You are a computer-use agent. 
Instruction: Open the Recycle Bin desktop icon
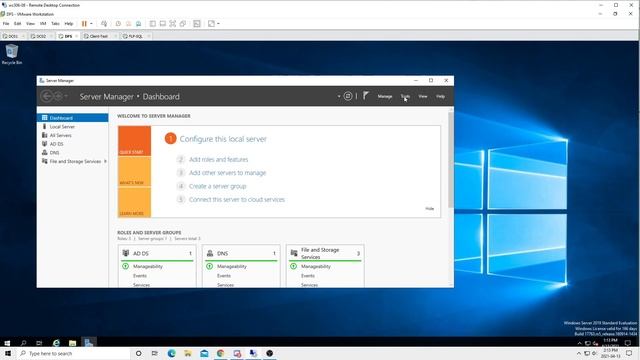point(12,55)
